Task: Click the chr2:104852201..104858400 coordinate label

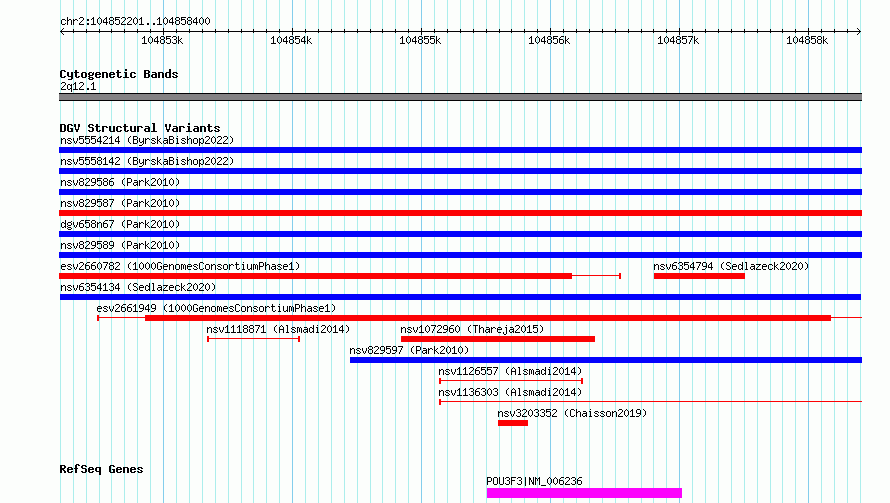Action: click(135, 21)
